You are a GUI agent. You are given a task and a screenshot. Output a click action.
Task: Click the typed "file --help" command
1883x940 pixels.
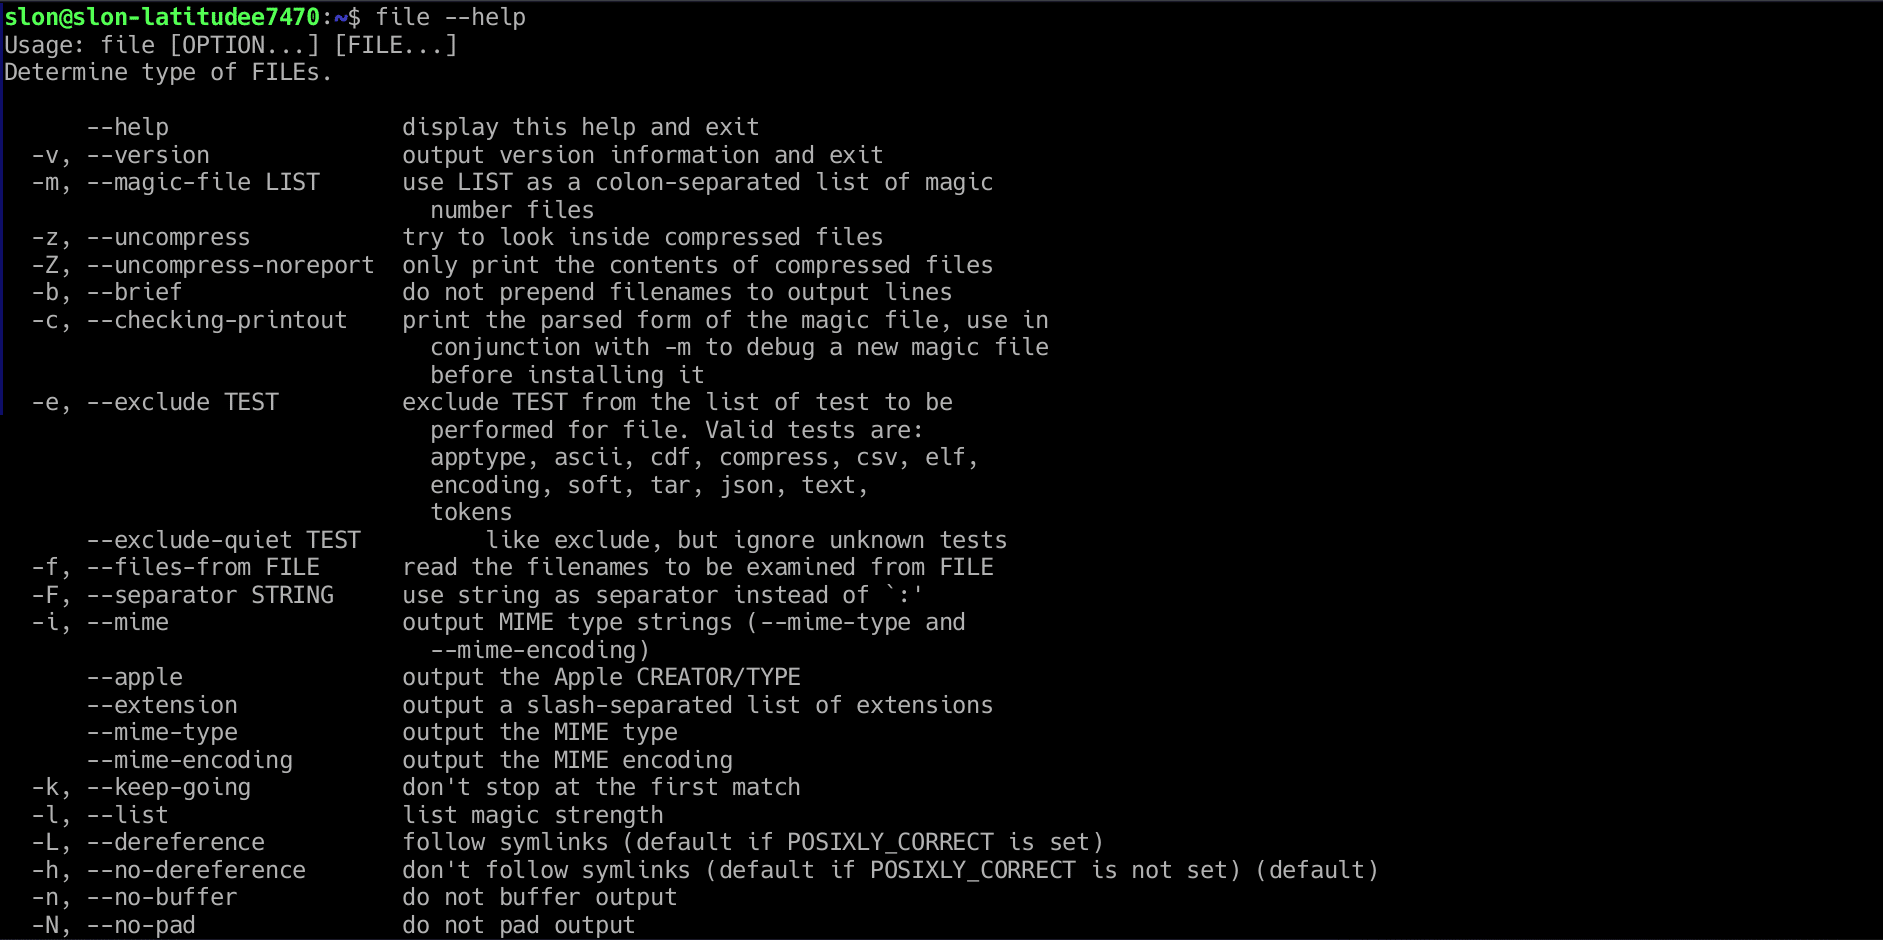click(x=450, y=17)
